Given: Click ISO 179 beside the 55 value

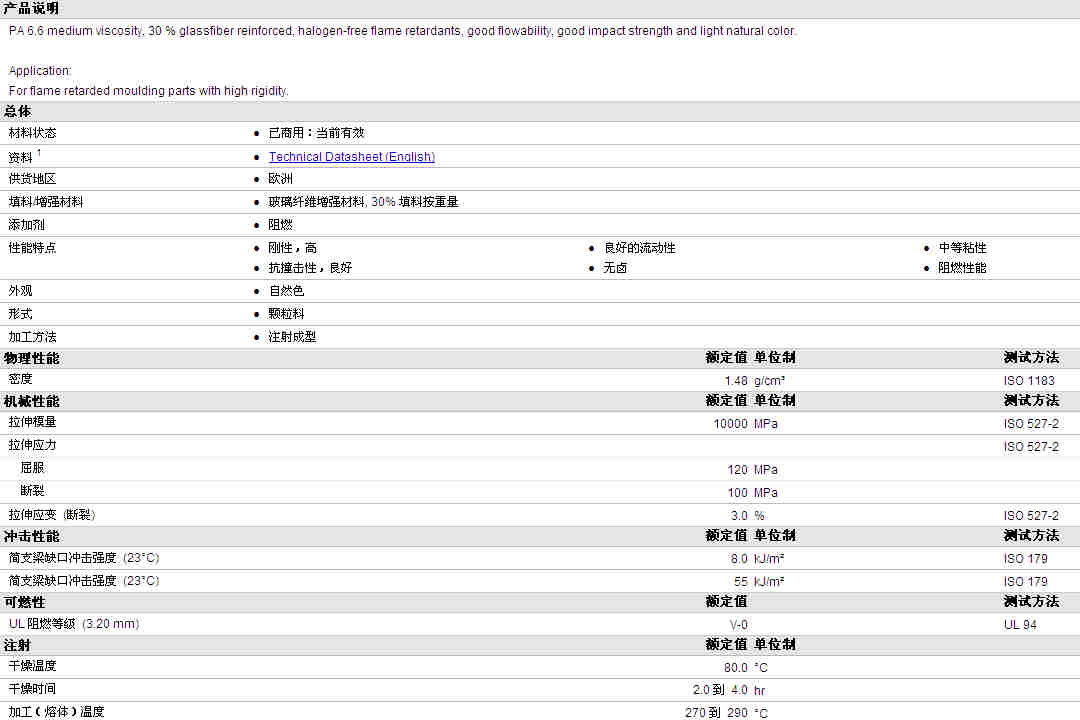Looking at the screenshot, I should click(x=1025, y=582).
